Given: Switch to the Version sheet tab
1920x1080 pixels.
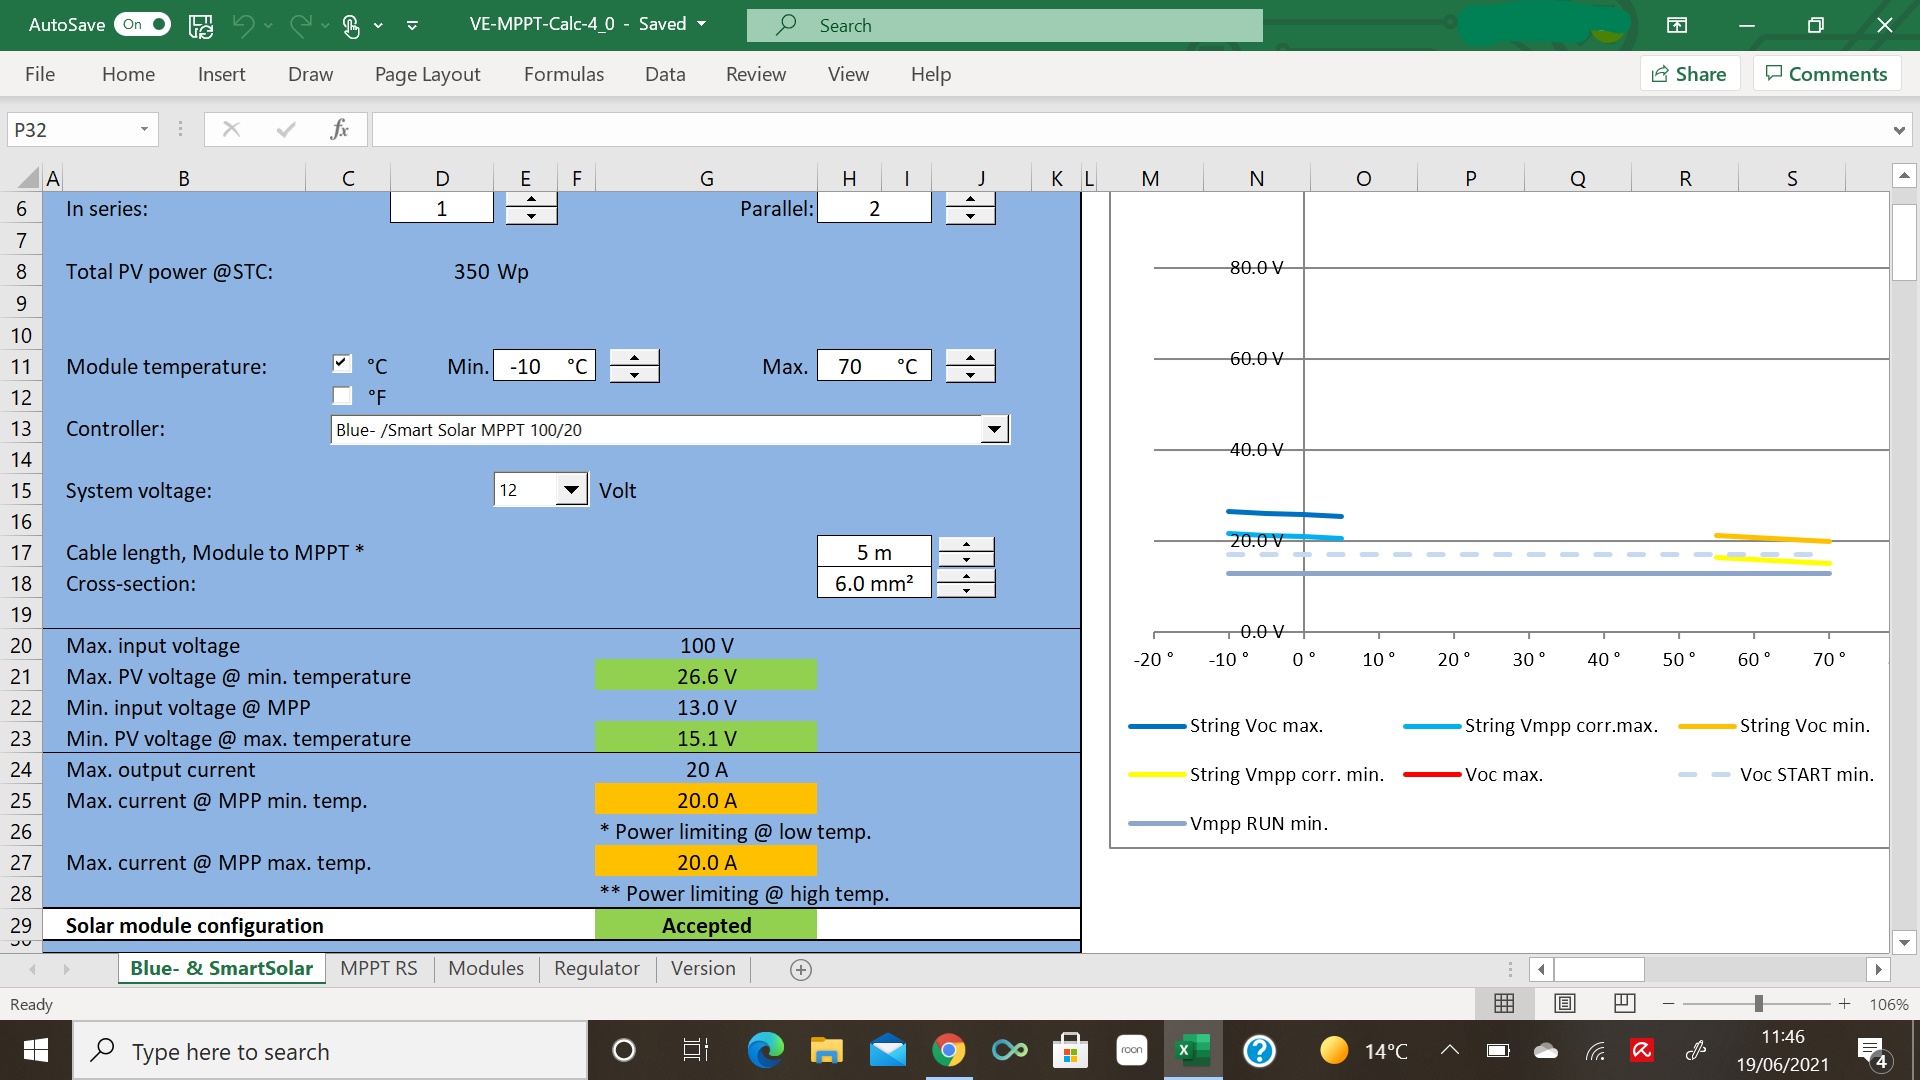Looking at the screenshot, I should (x=703, y=968).
